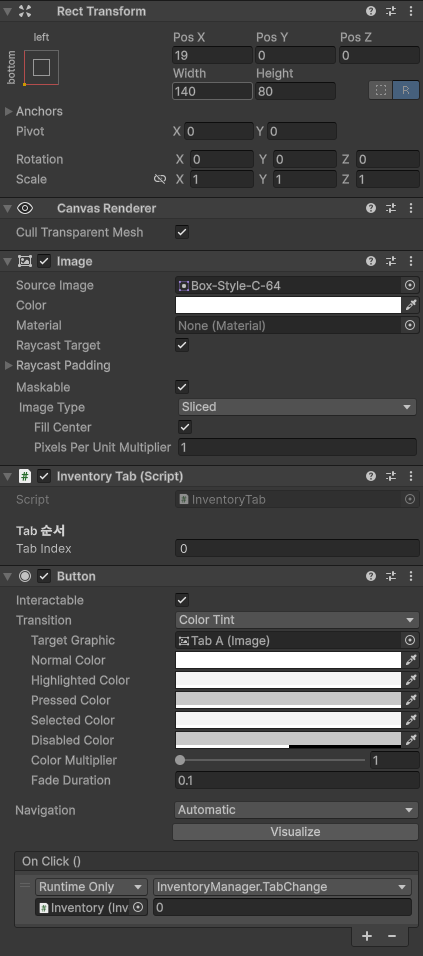Adjust the Color Multiplier slider
This screenshot has height=956, width=423.
click(271, 760)
